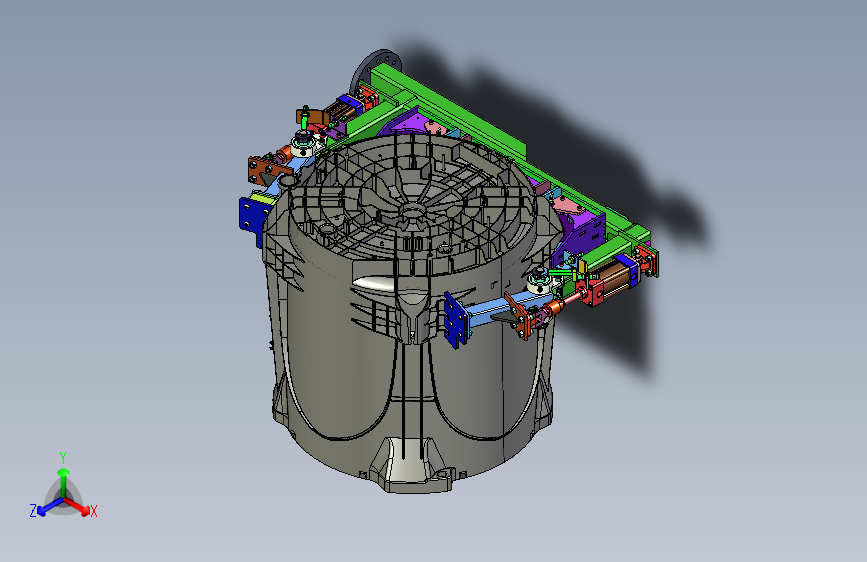Select the blue bracket plate on front arm

[x=456, y=321]
